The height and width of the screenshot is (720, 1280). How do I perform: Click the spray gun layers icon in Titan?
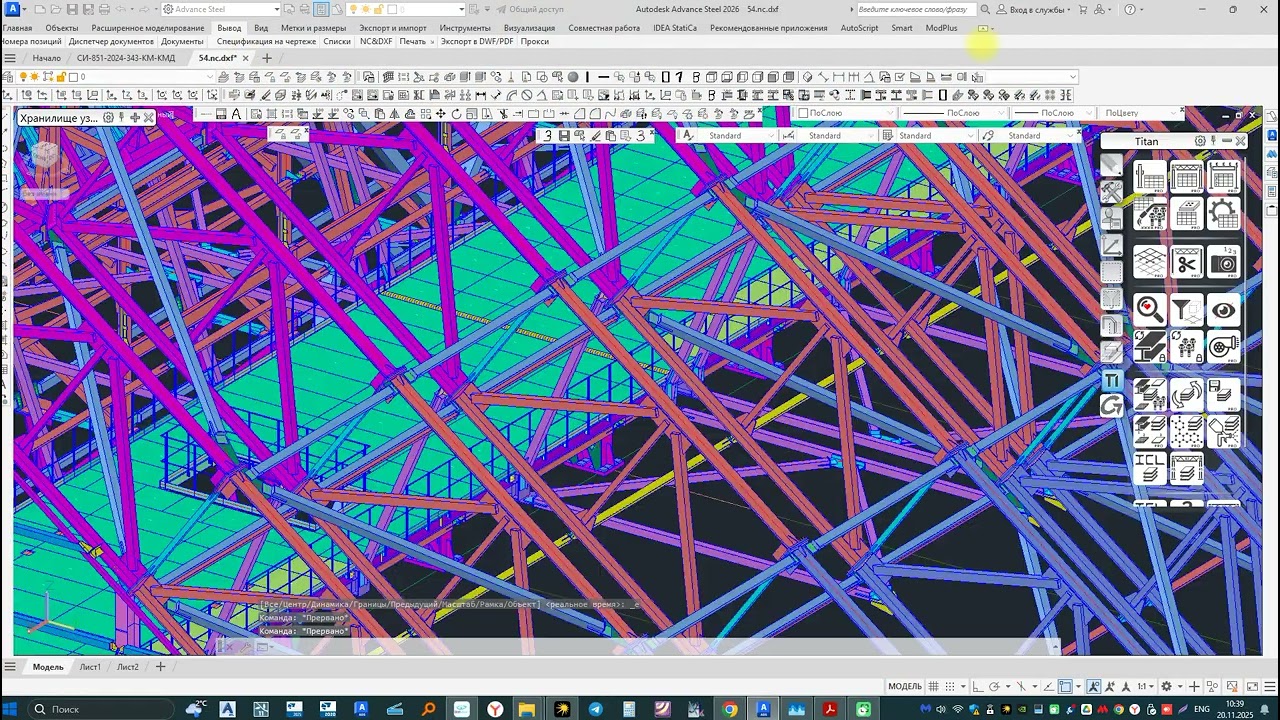click(1223, 431)
